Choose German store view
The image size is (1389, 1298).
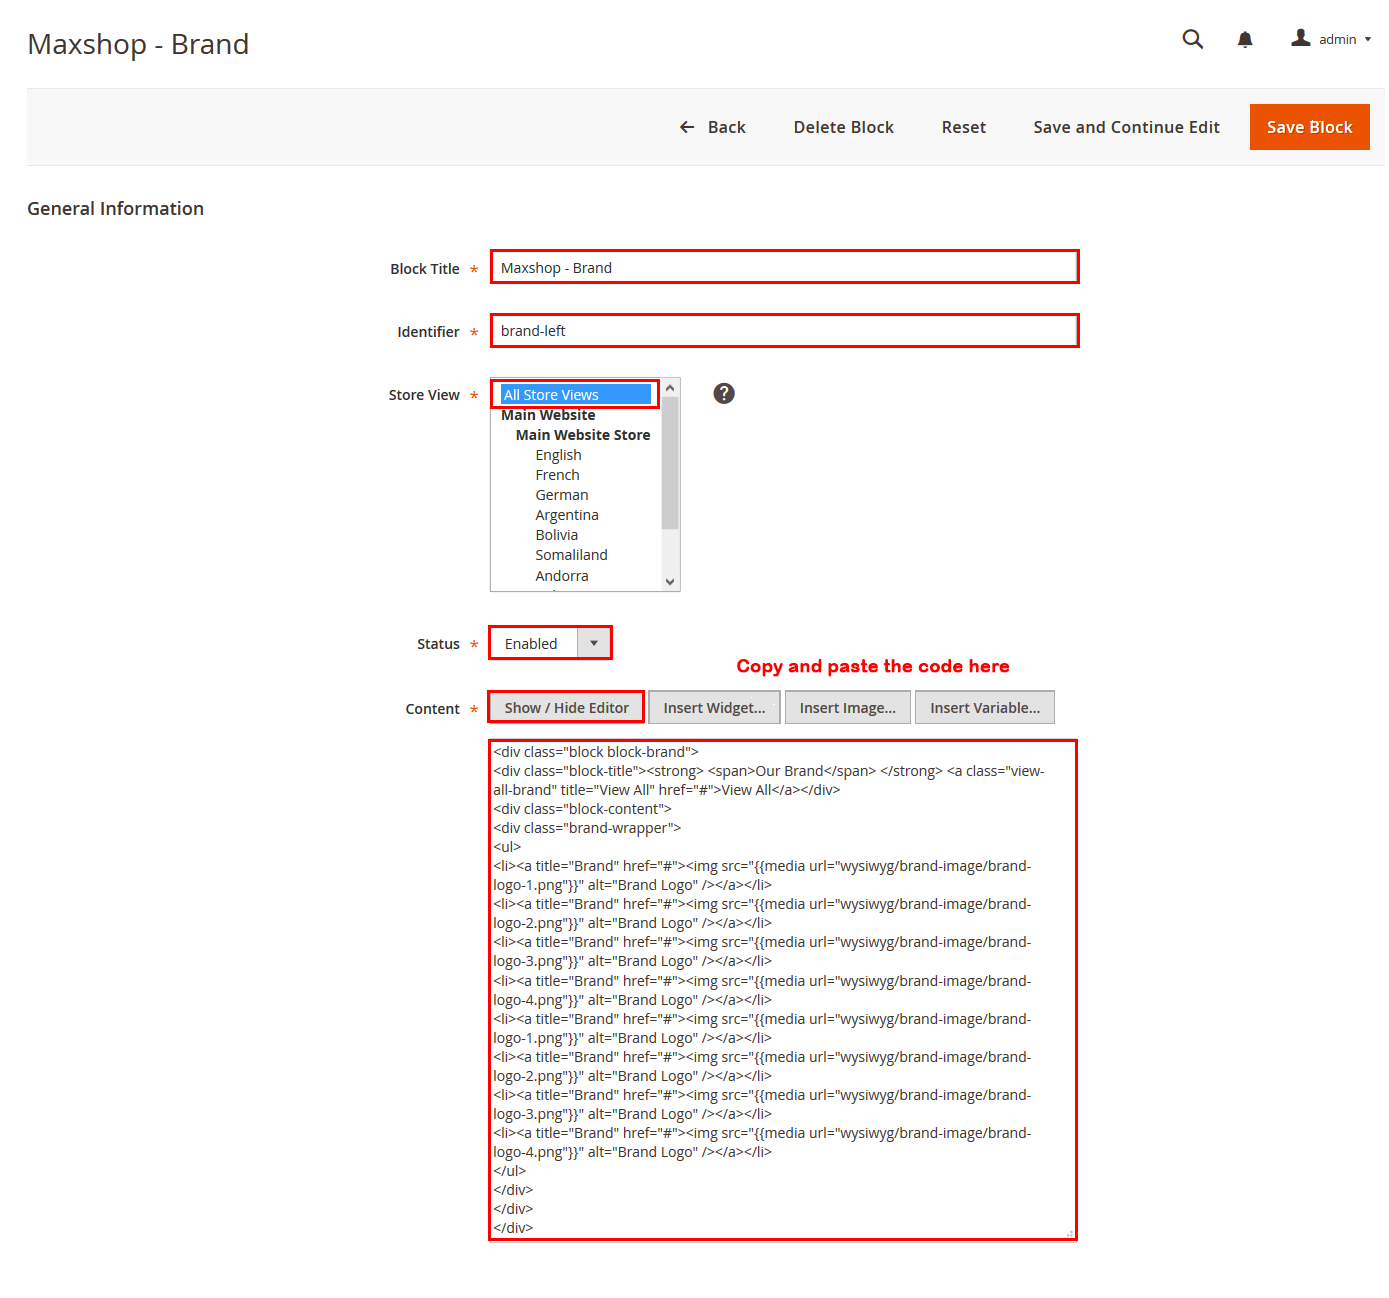click(x=561, y=495)
